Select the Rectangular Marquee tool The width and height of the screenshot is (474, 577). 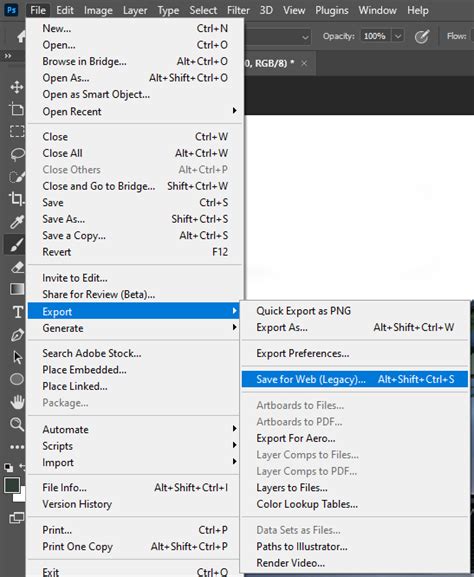pos(17,131)
